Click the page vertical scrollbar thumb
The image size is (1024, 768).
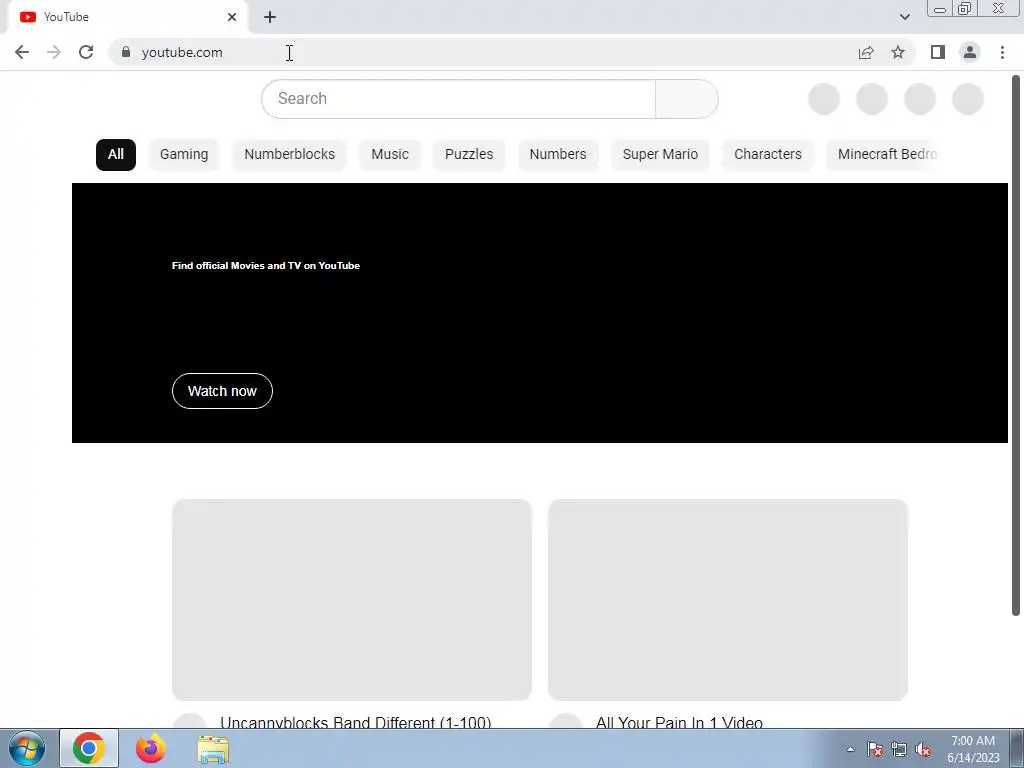click(1016, 345)
